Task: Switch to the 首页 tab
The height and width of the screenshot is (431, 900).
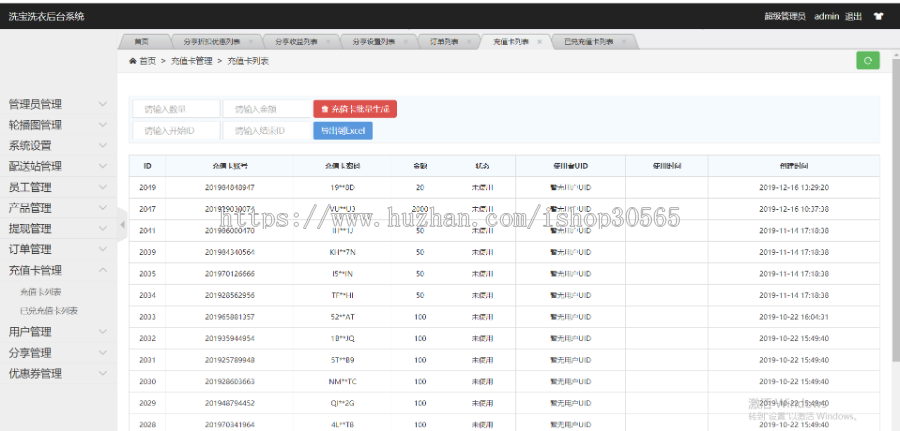Action: 141,42
